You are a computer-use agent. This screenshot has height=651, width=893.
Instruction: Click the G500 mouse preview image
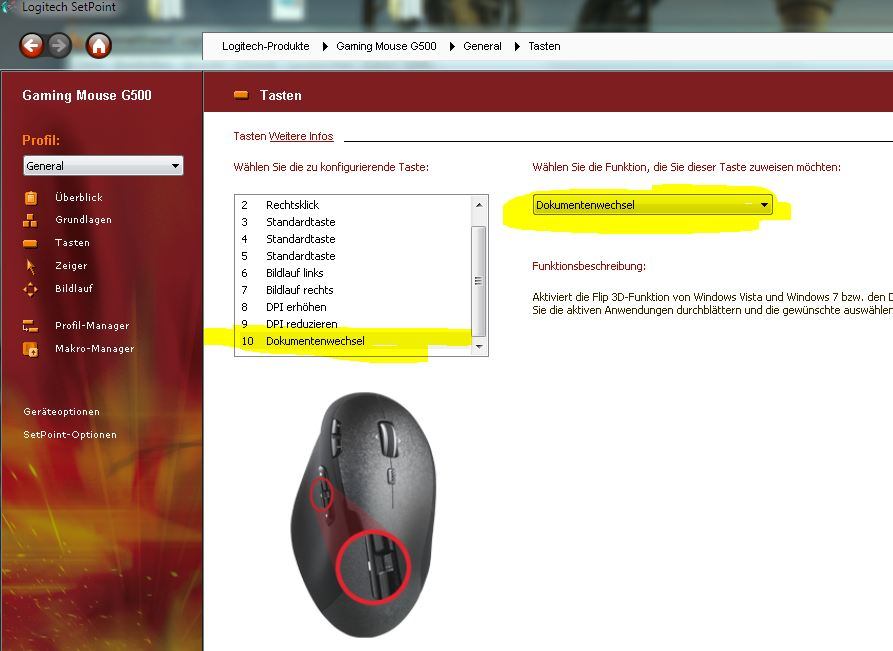[x=363, y=515]
